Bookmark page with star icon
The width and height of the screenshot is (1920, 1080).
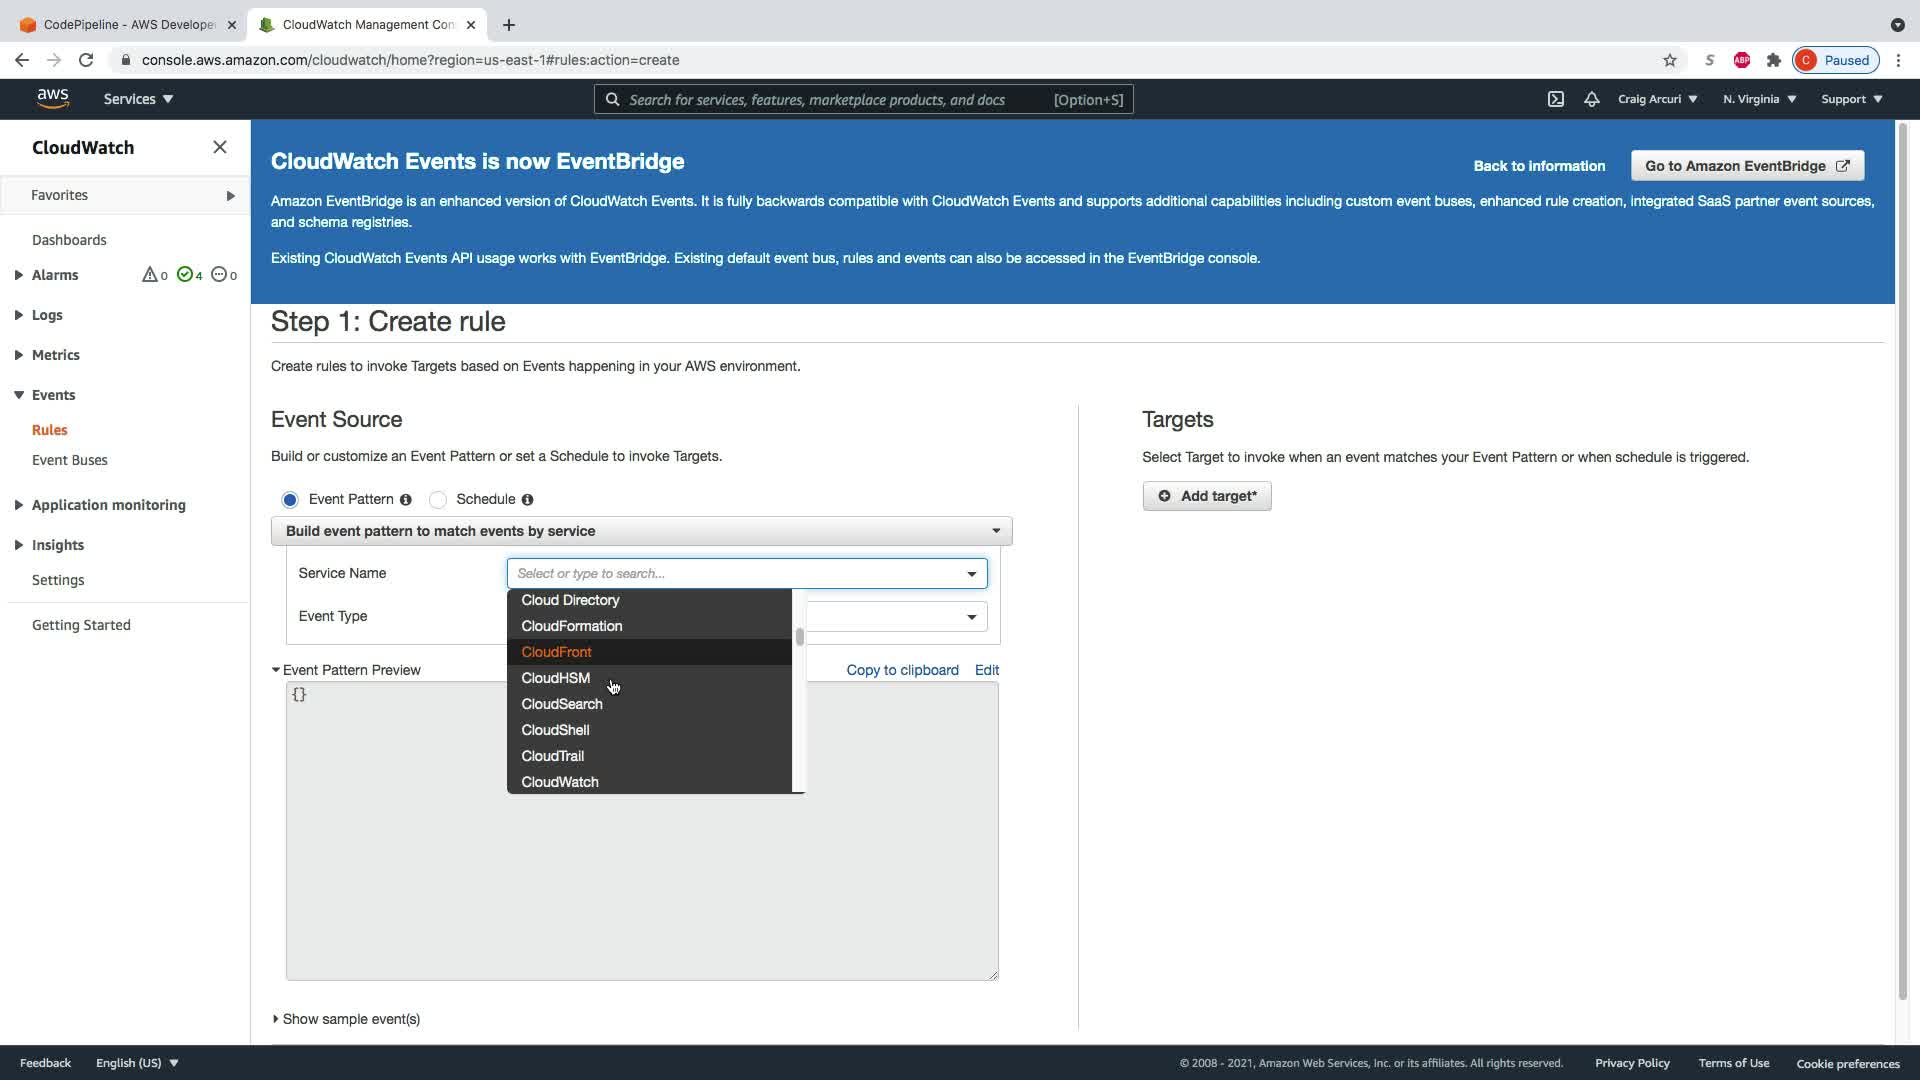1670,60
